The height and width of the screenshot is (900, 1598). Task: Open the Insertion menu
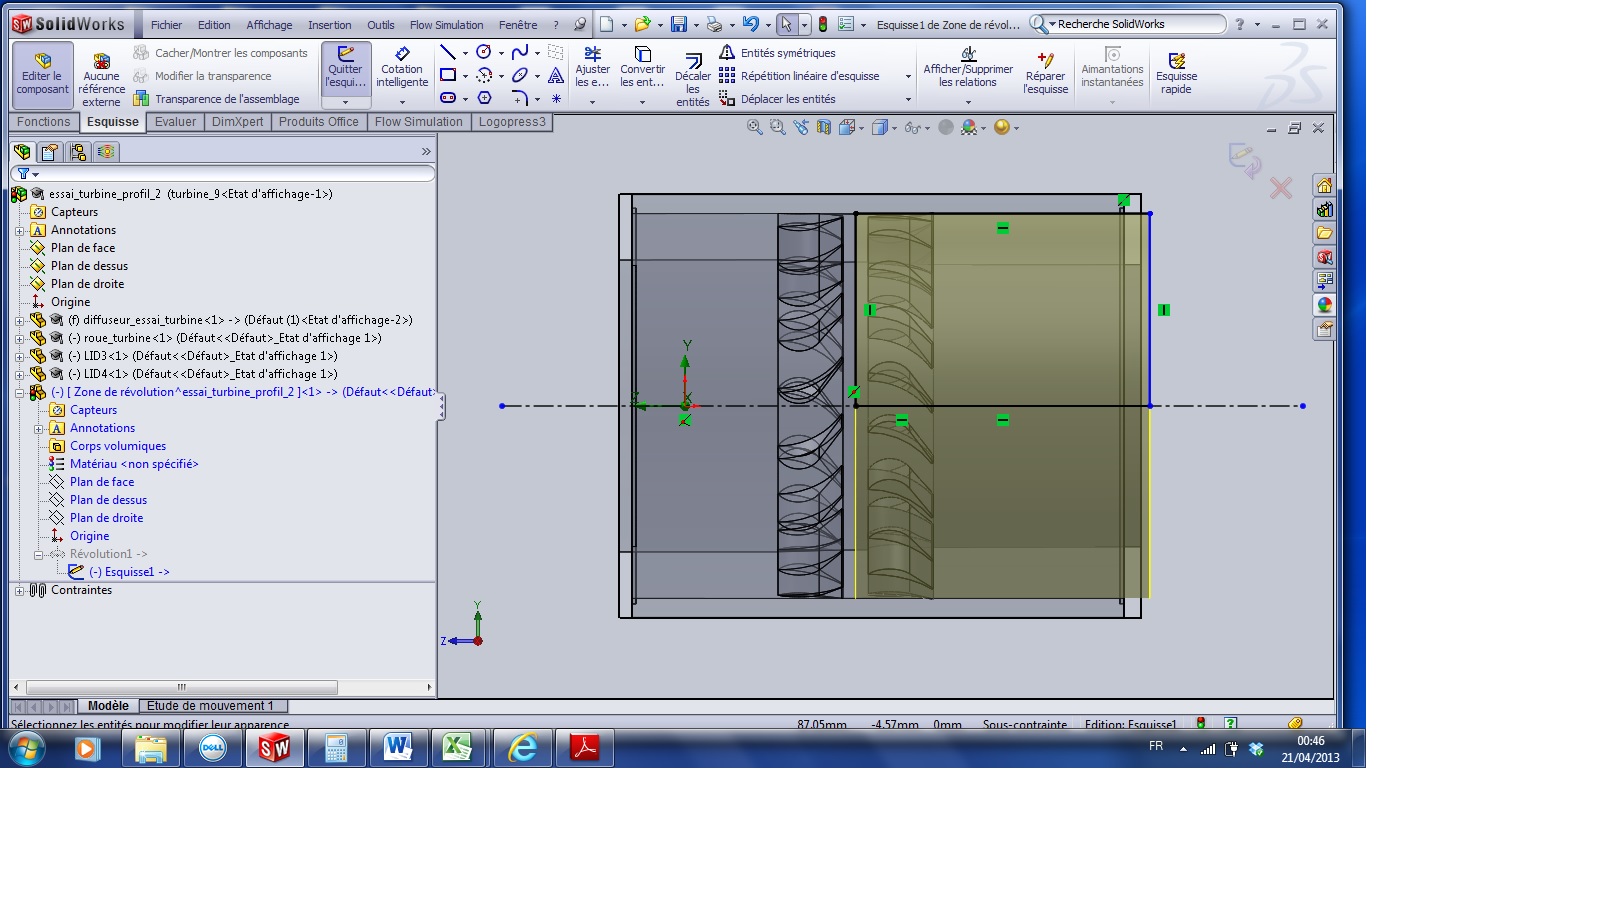[329, 25]
